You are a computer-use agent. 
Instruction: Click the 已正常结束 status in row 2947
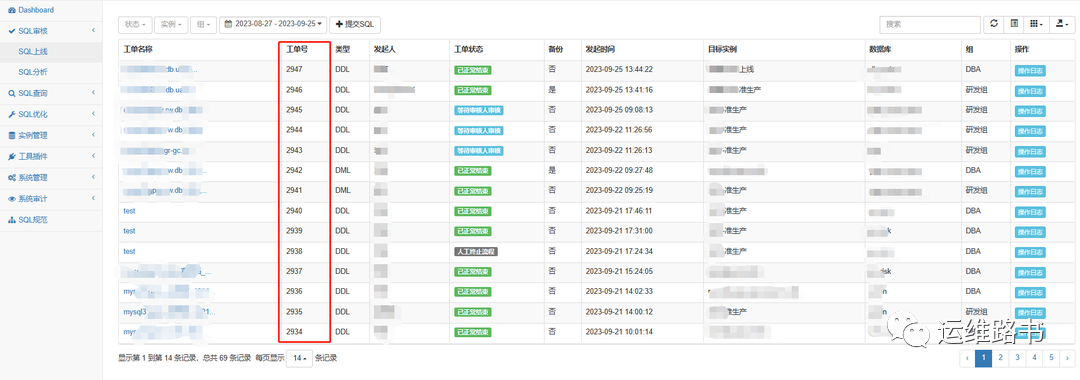472,70
